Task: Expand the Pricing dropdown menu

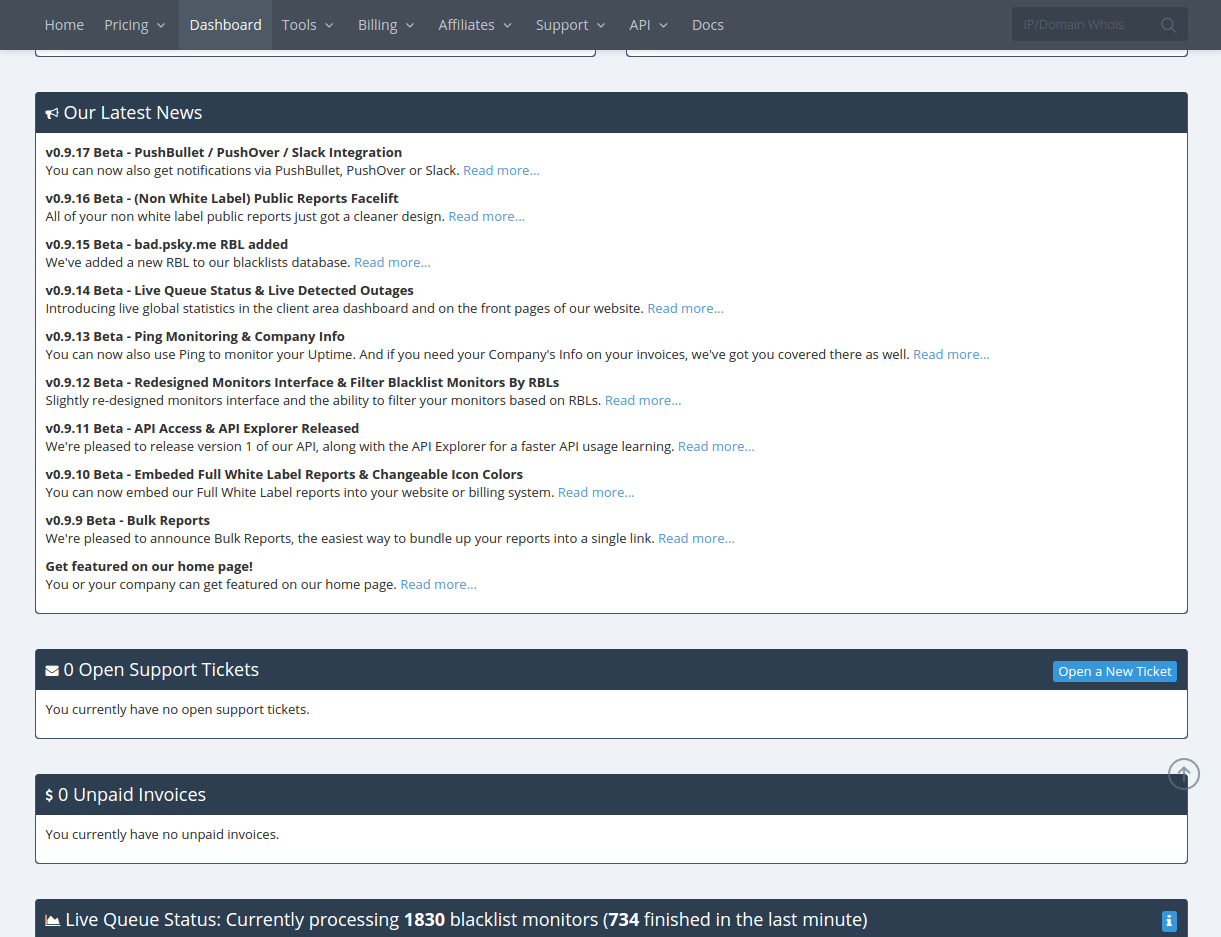Action: pyautogui.click(x=135, y=25)
